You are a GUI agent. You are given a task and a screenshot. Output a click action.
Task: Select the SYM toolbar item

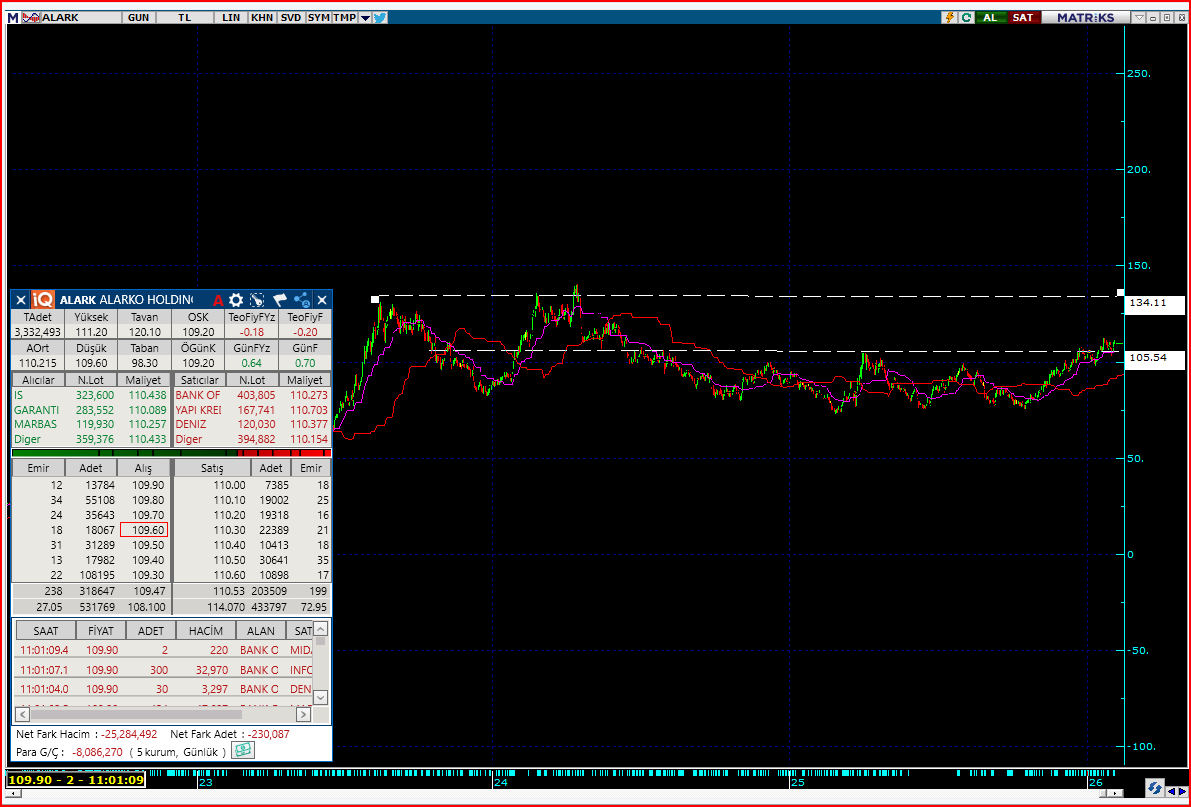click(x=318, y=17)
